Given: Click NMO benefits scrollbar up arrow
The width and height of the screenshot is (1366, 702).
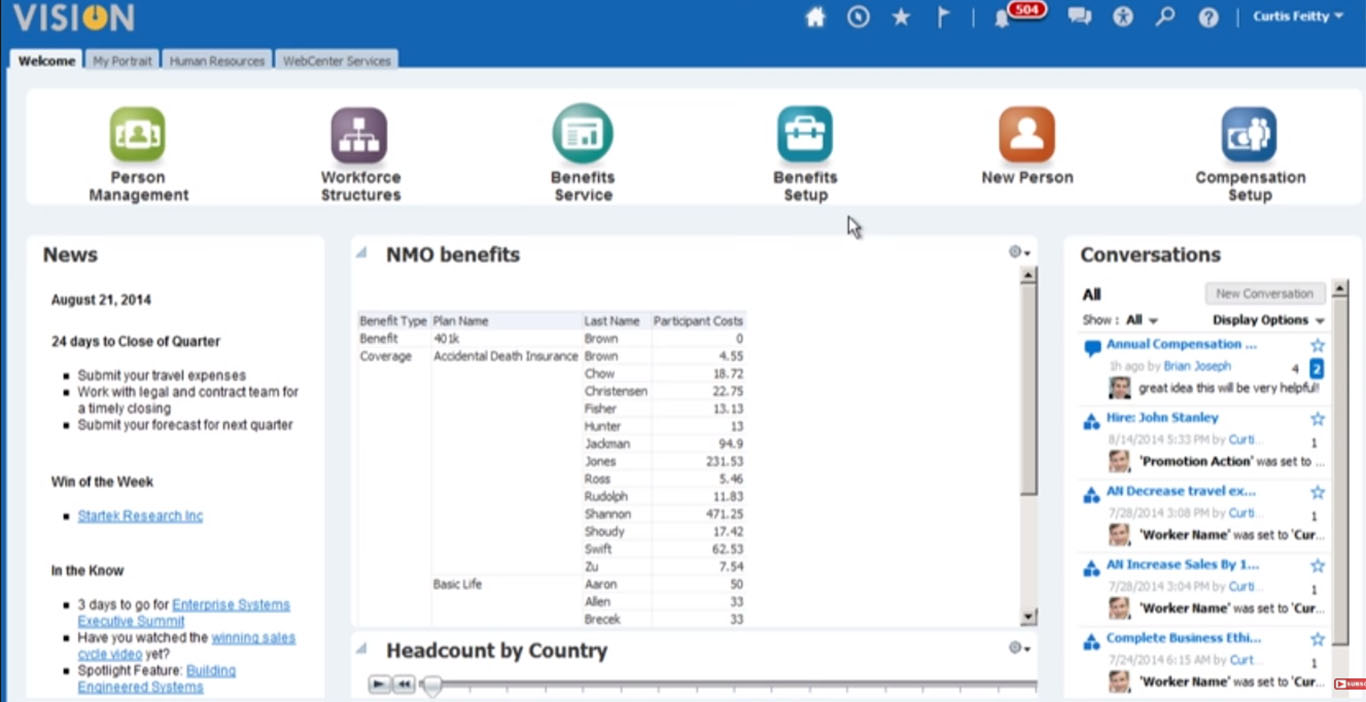Looking at the screenshot, I should (x=1028, y=275).
